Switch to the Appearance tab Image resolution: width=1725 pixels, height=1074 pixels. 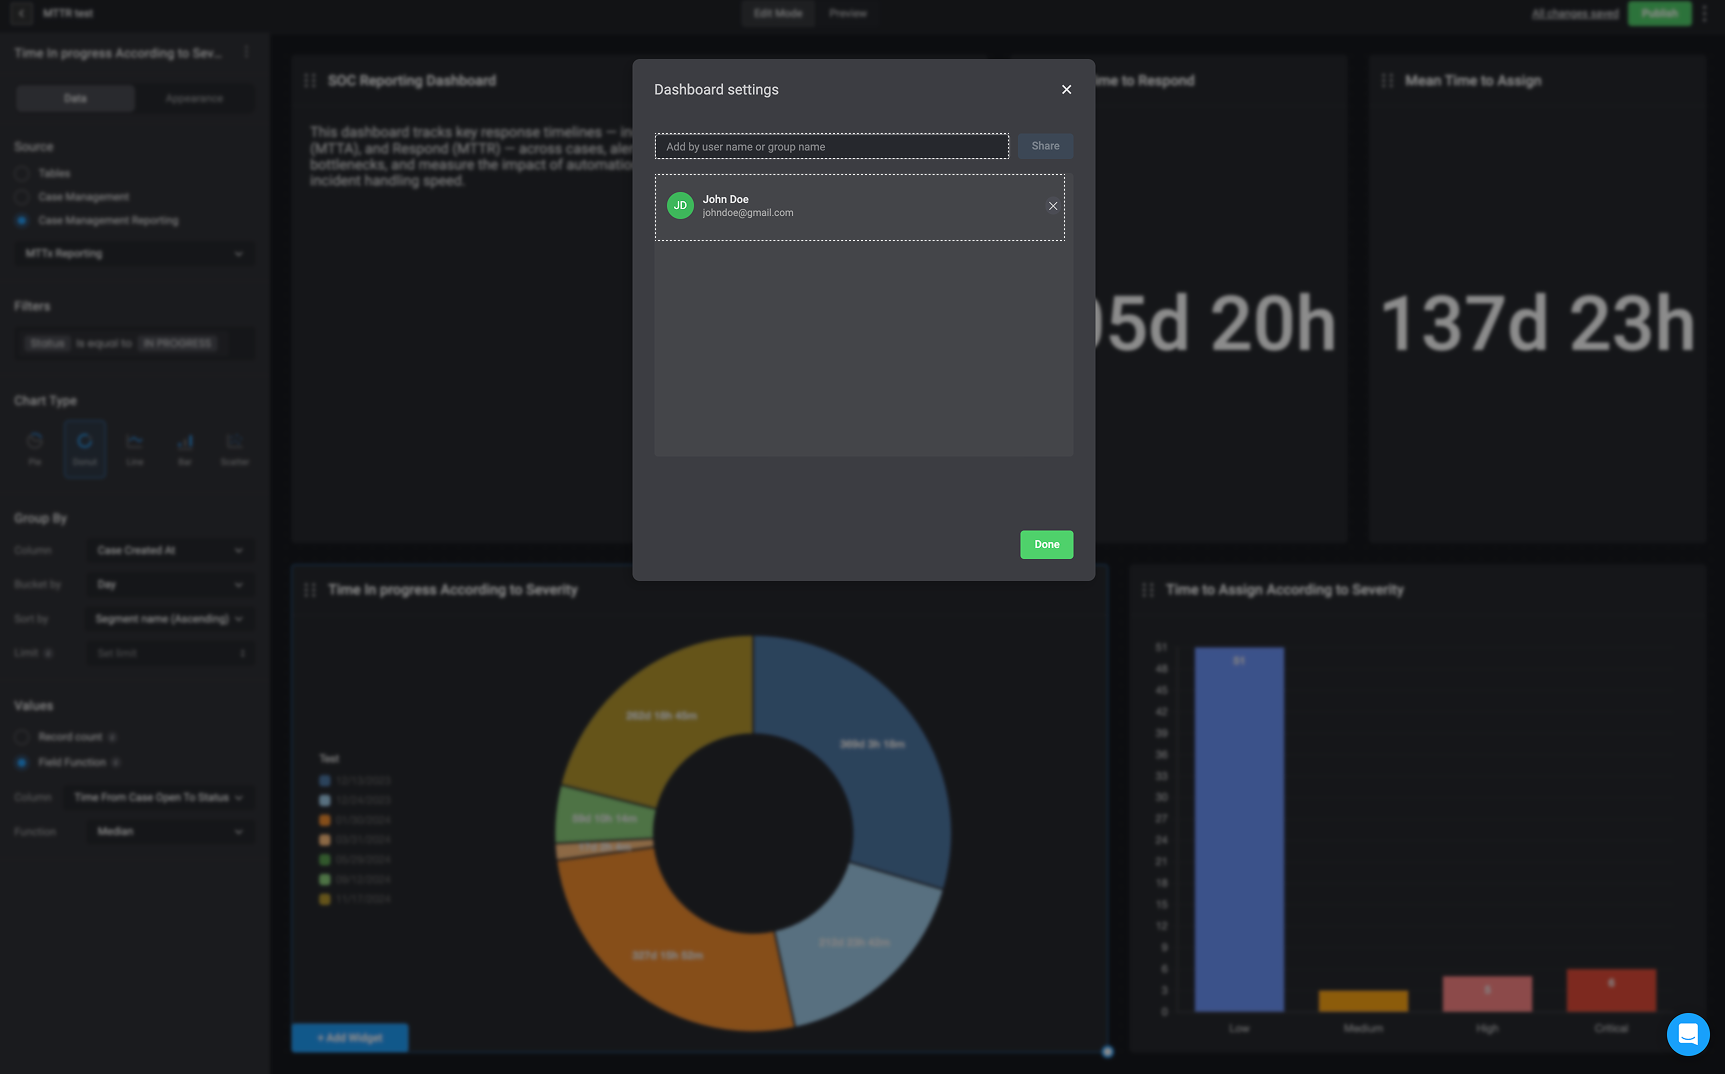point(194,98)
